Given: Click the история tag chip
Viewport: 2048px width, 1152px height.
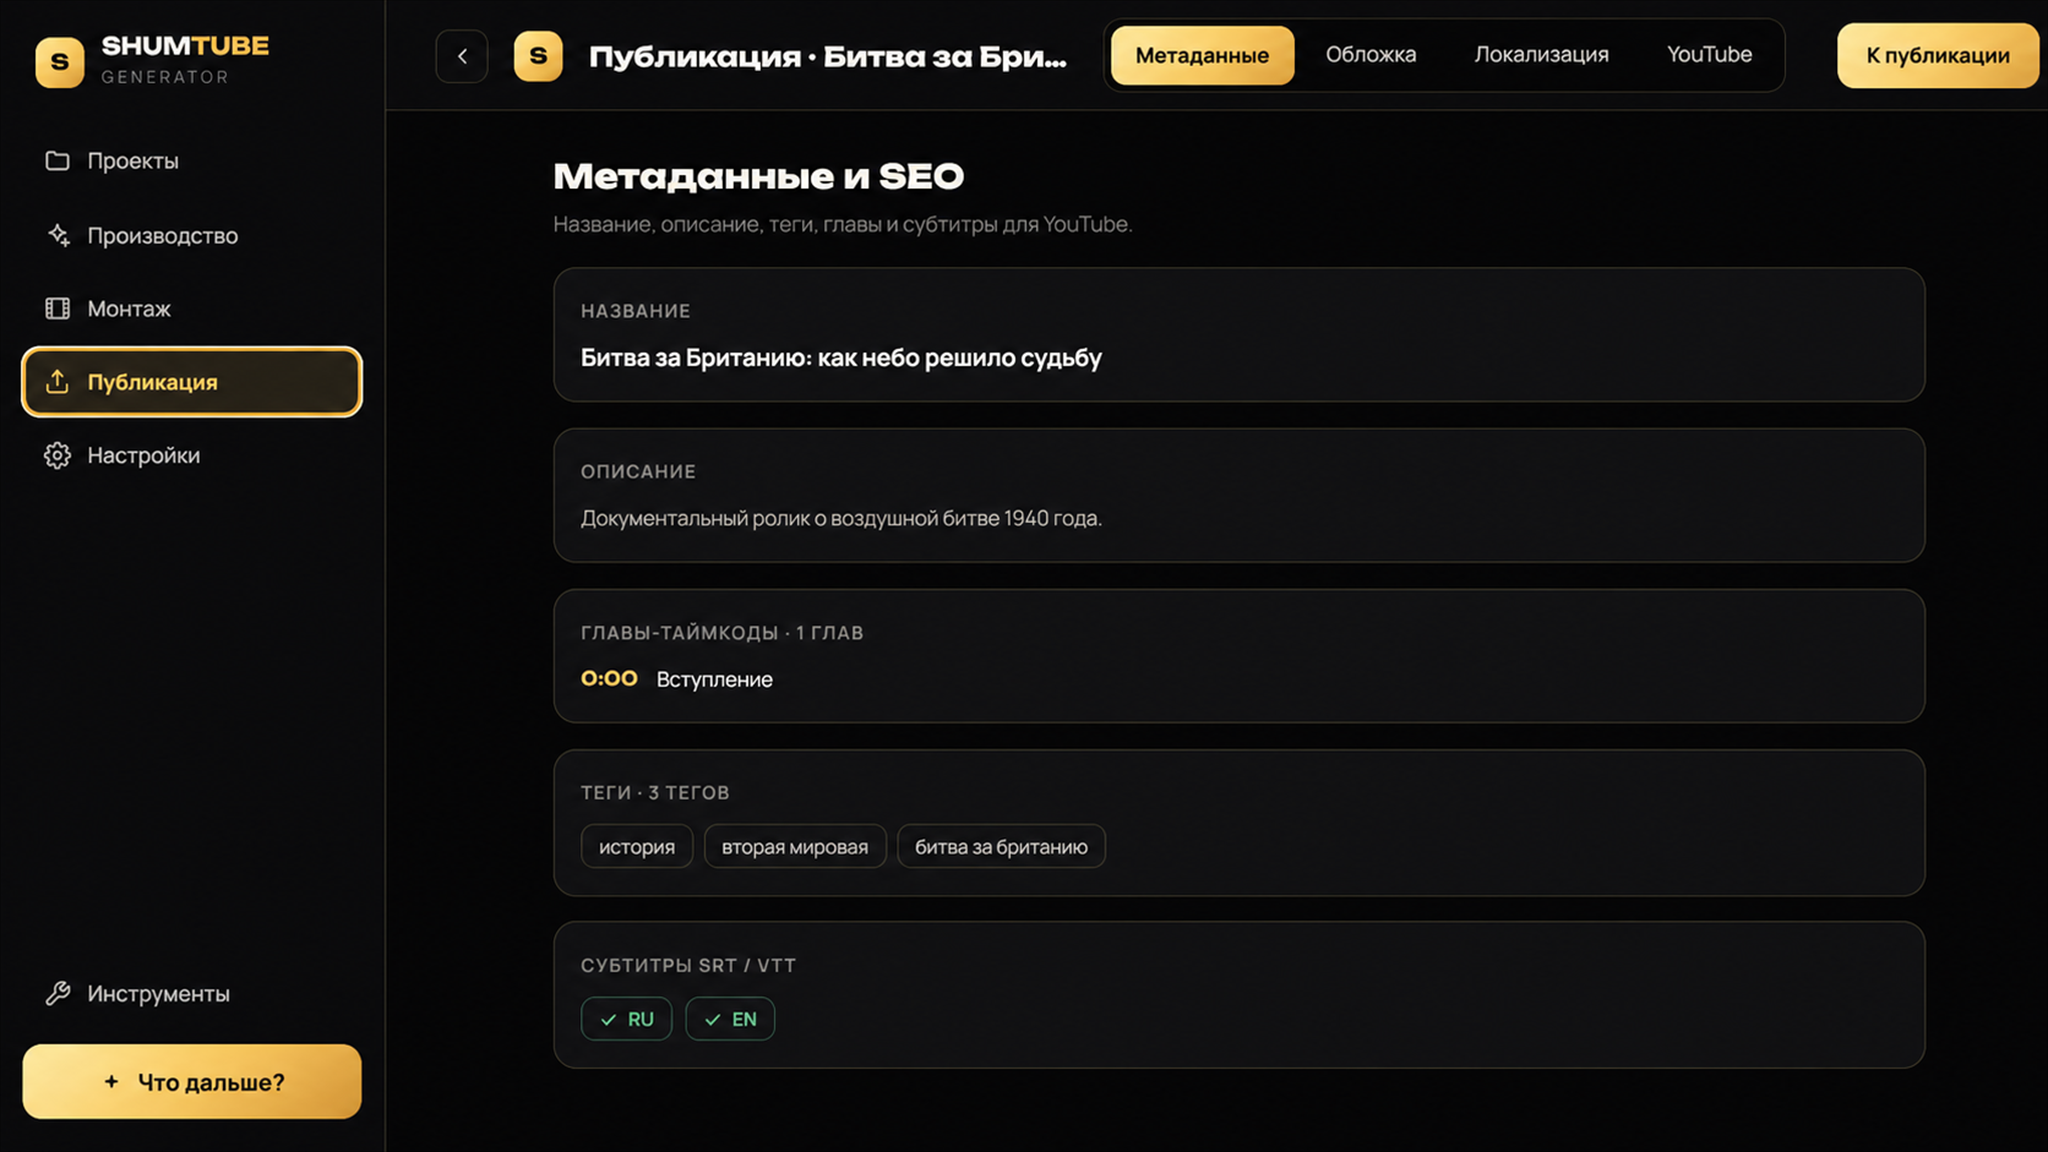Looking at the screenshot, I should pos(637,846).
